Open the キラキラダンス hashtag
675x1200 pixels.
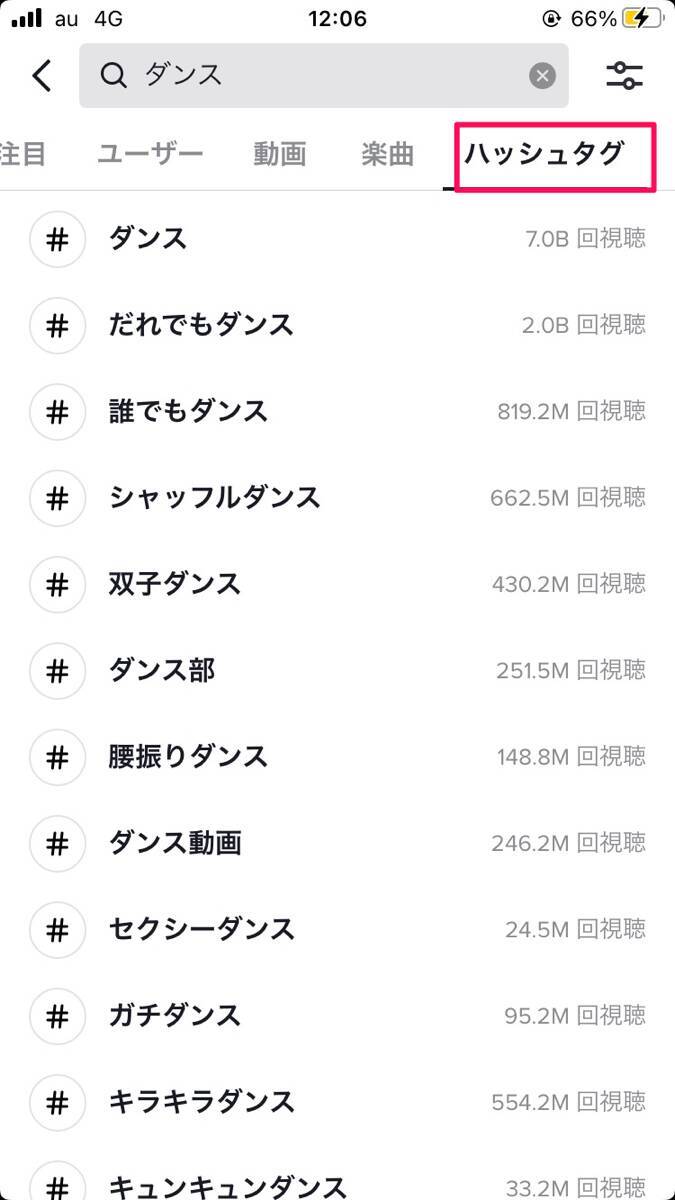(201, 1102)
